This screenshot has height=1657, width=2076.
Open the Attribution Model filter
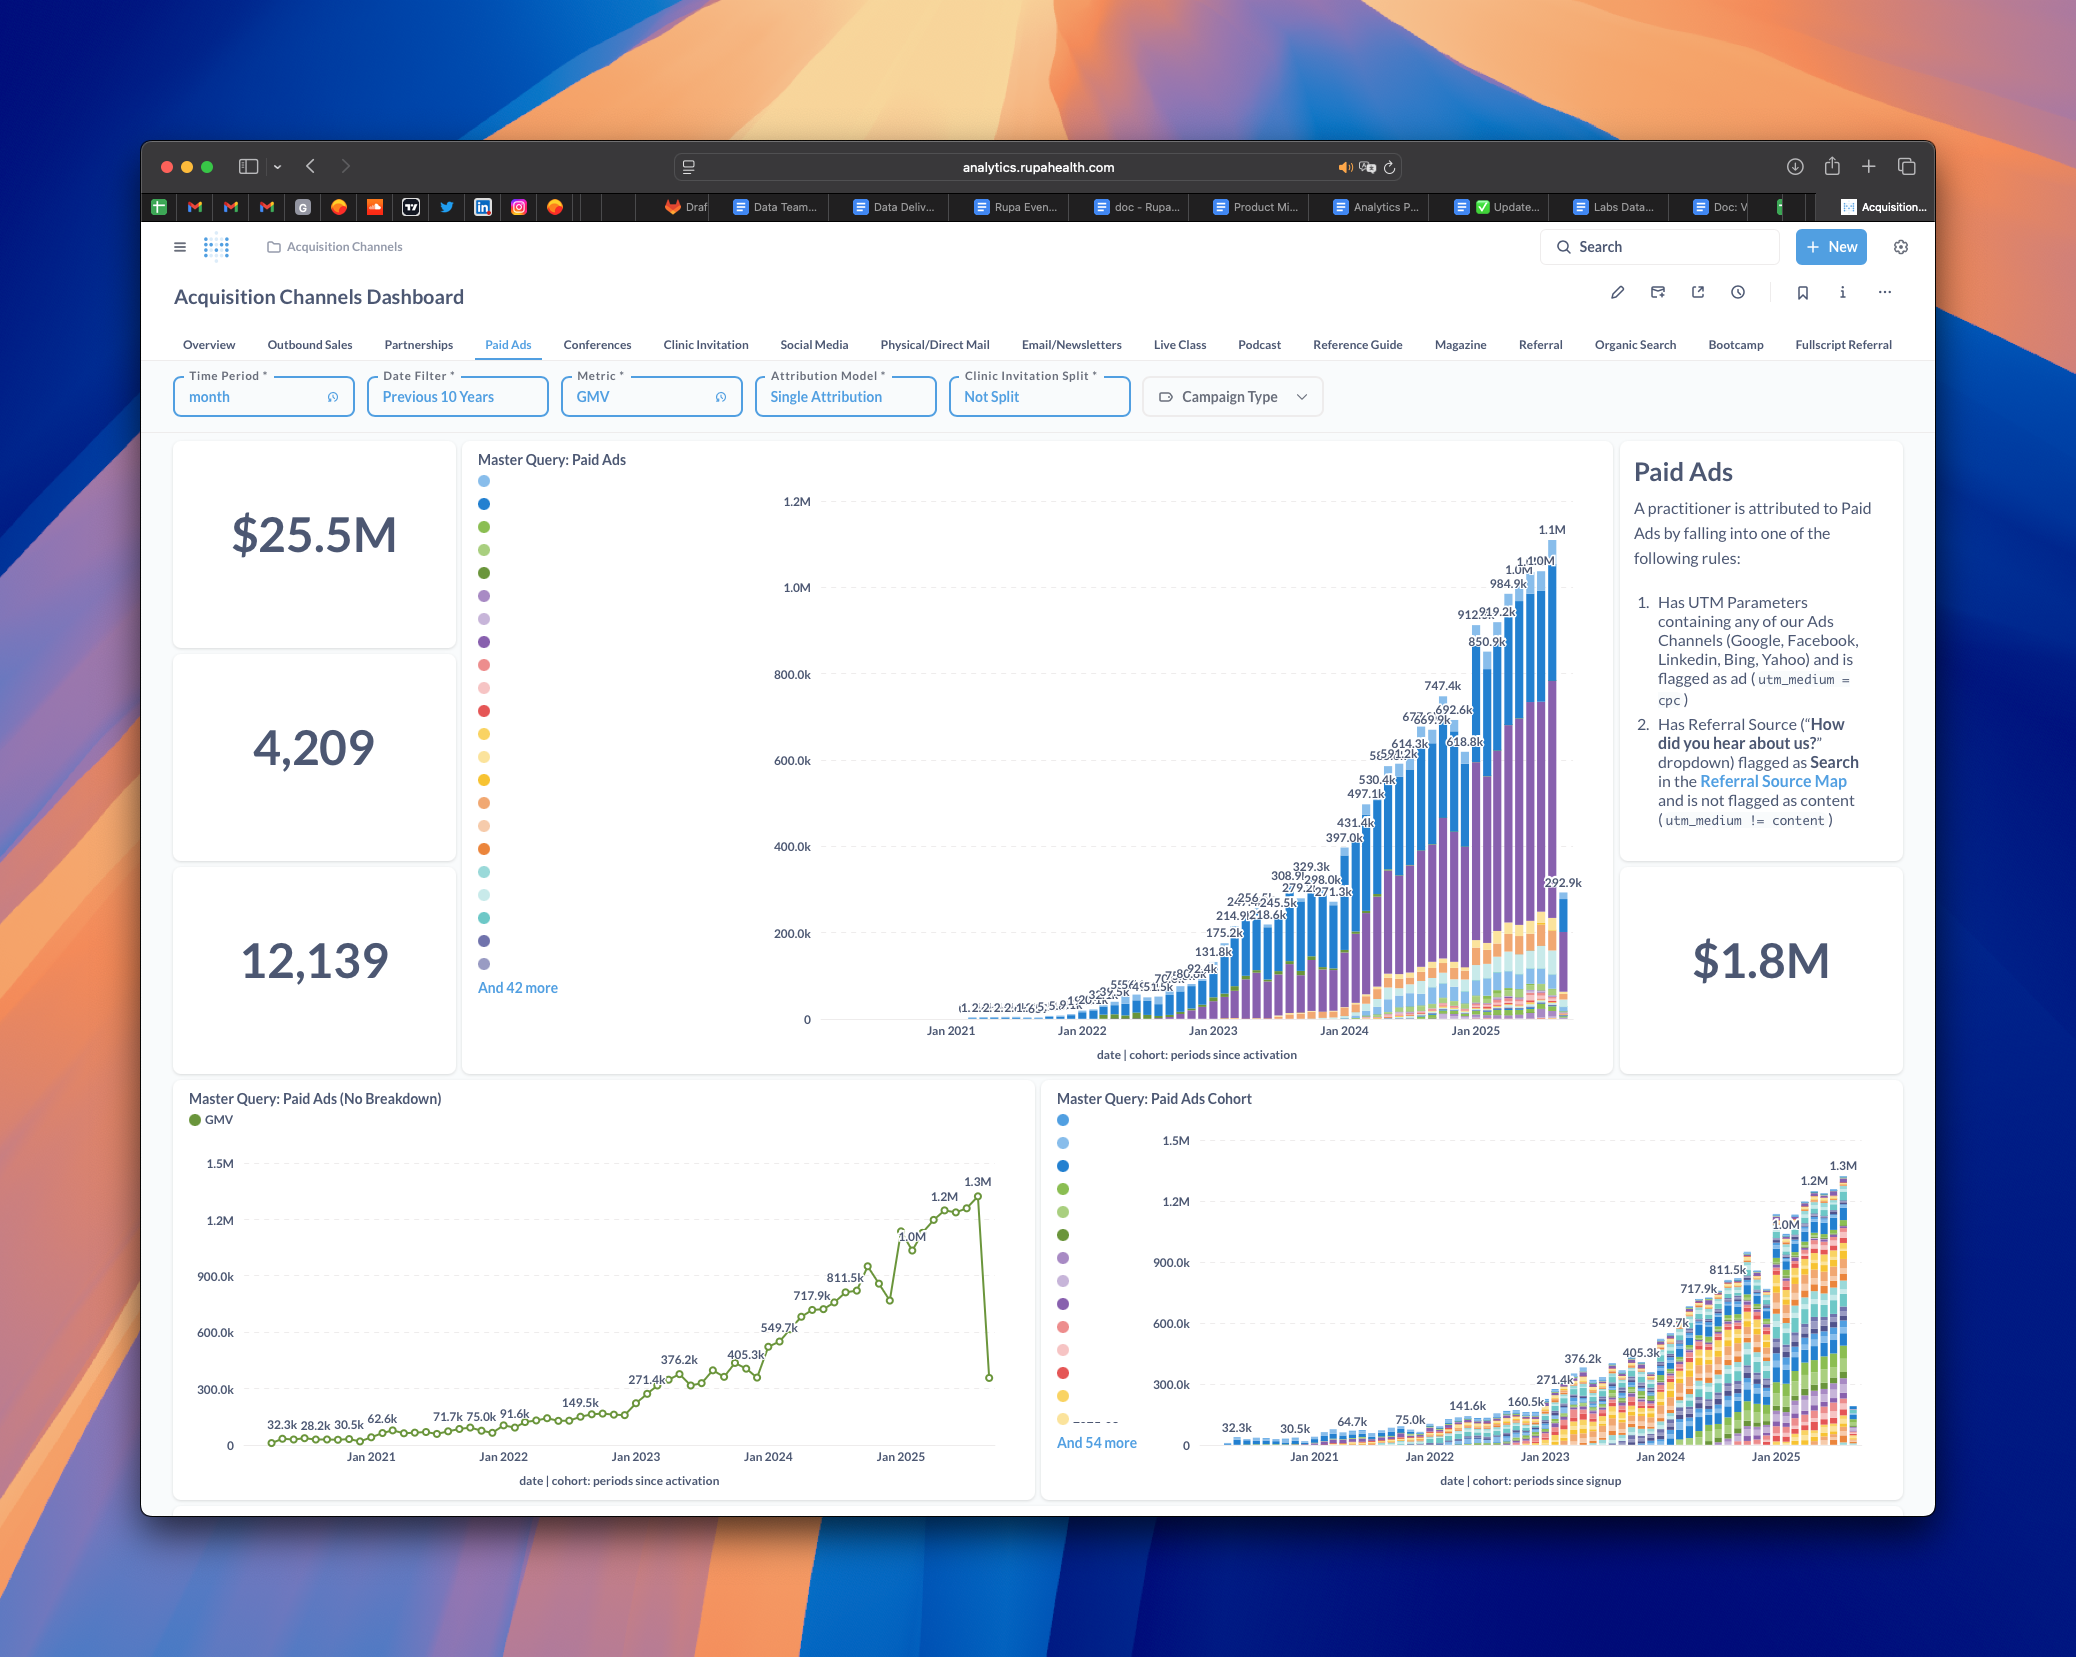pos(845,396)
